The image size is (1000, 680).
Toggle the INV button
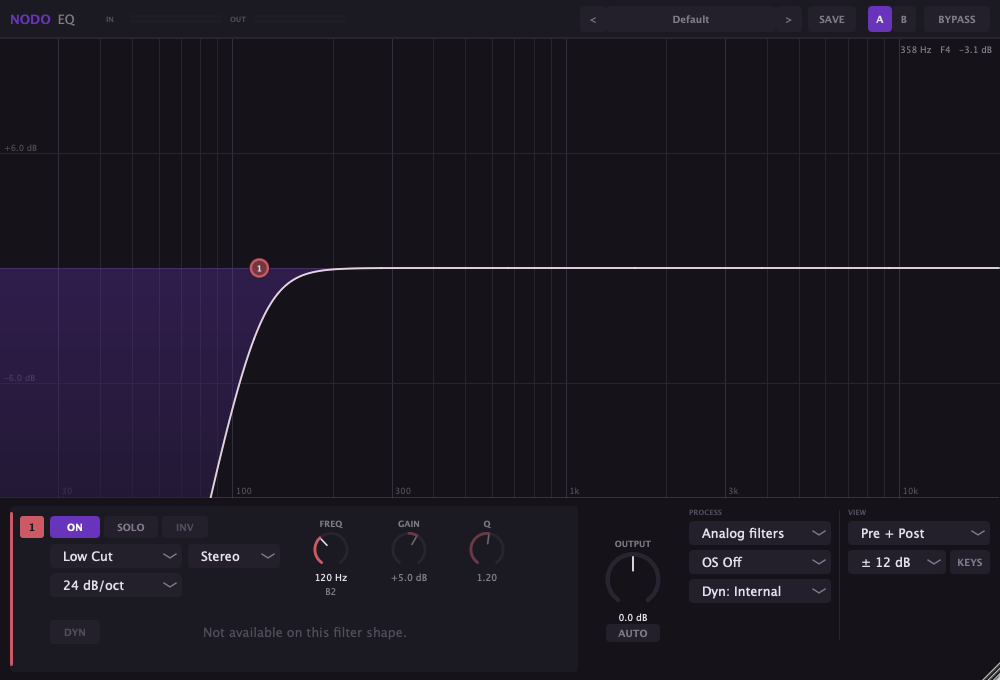[184, 527]
